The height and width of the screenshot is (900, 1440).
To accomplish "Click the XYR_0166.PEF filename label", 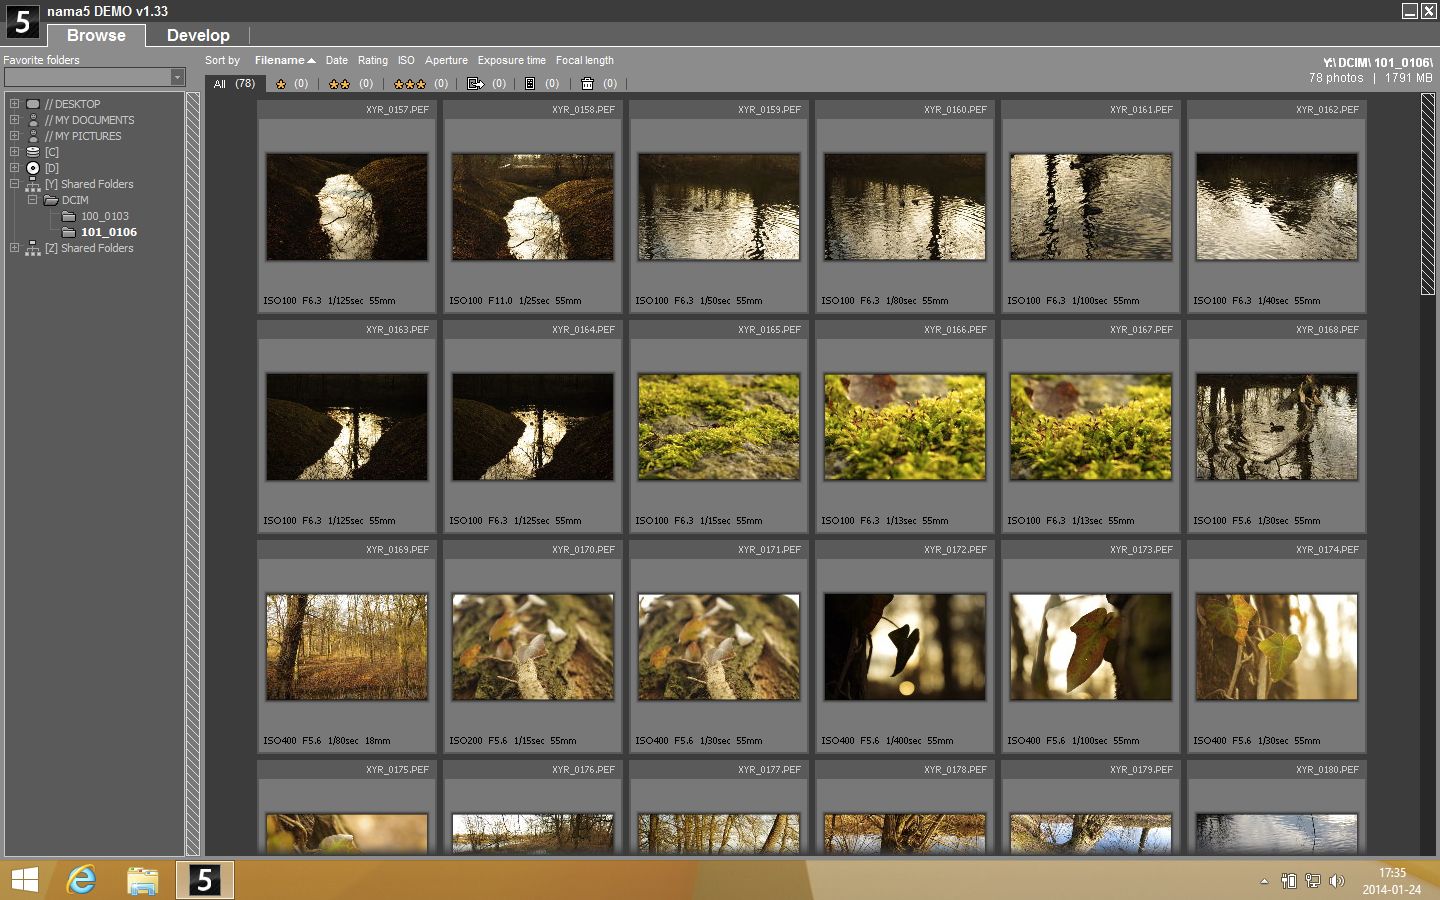I will pos(955,330).
